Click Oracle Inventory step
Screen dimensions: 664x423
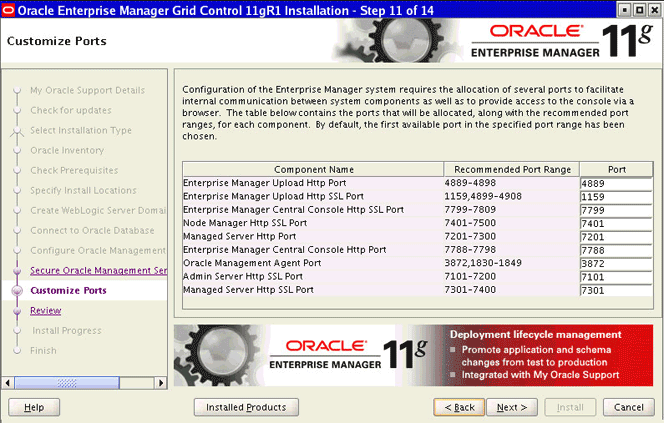[67, 150]
